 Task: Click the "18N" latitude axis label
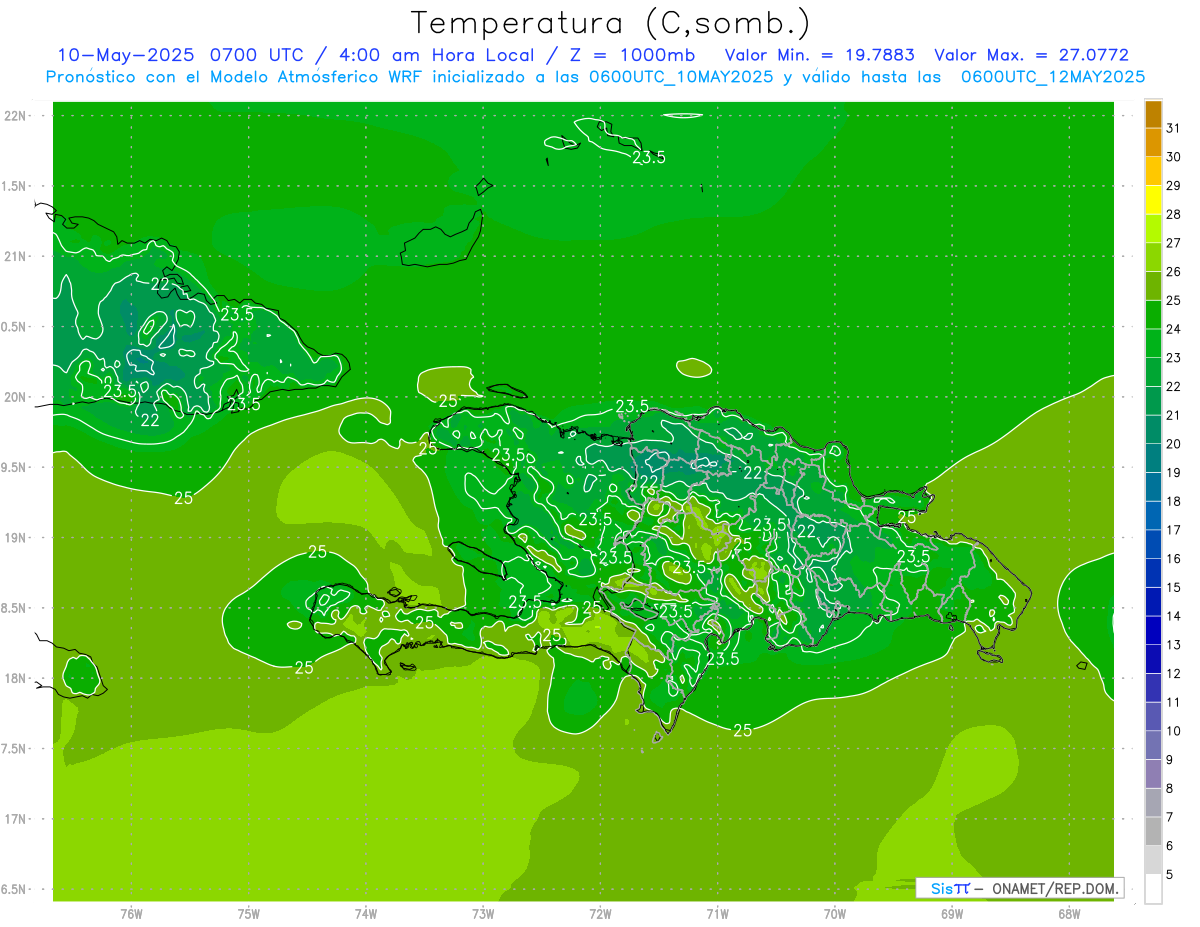click(x=14, y=678)
